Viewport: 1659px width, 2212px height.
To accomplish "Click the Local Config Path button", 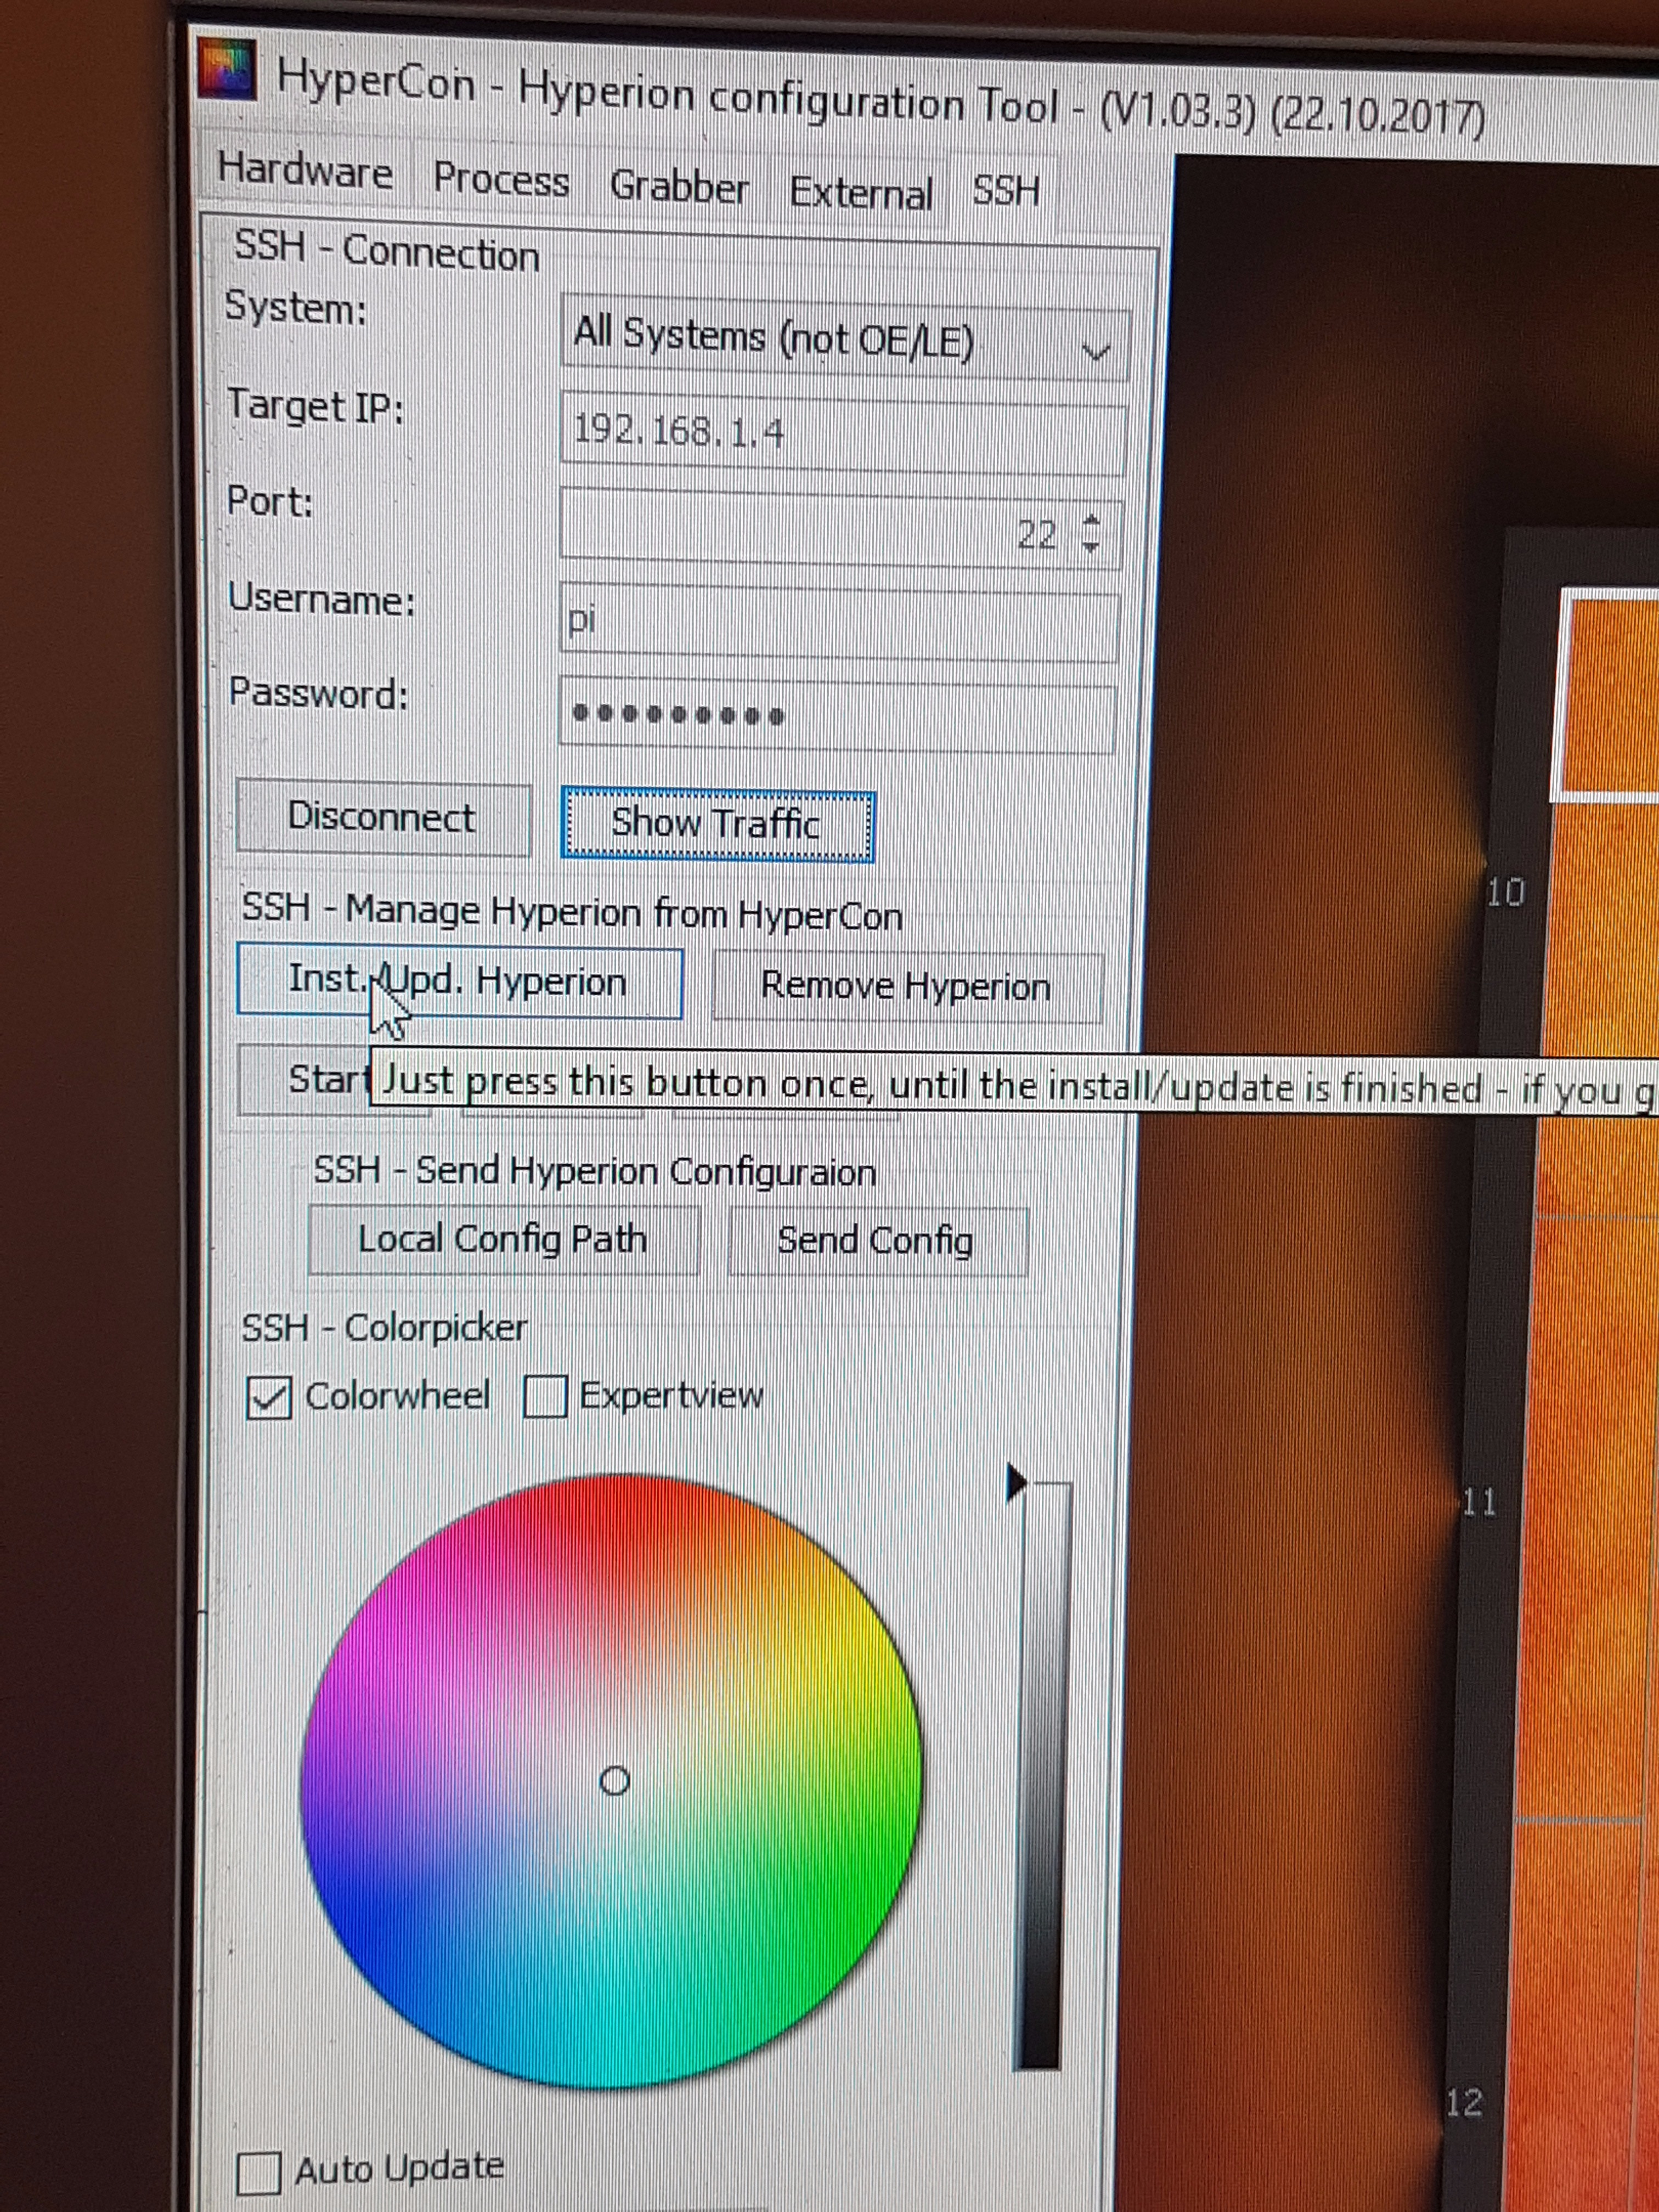I will (502, 1239).
